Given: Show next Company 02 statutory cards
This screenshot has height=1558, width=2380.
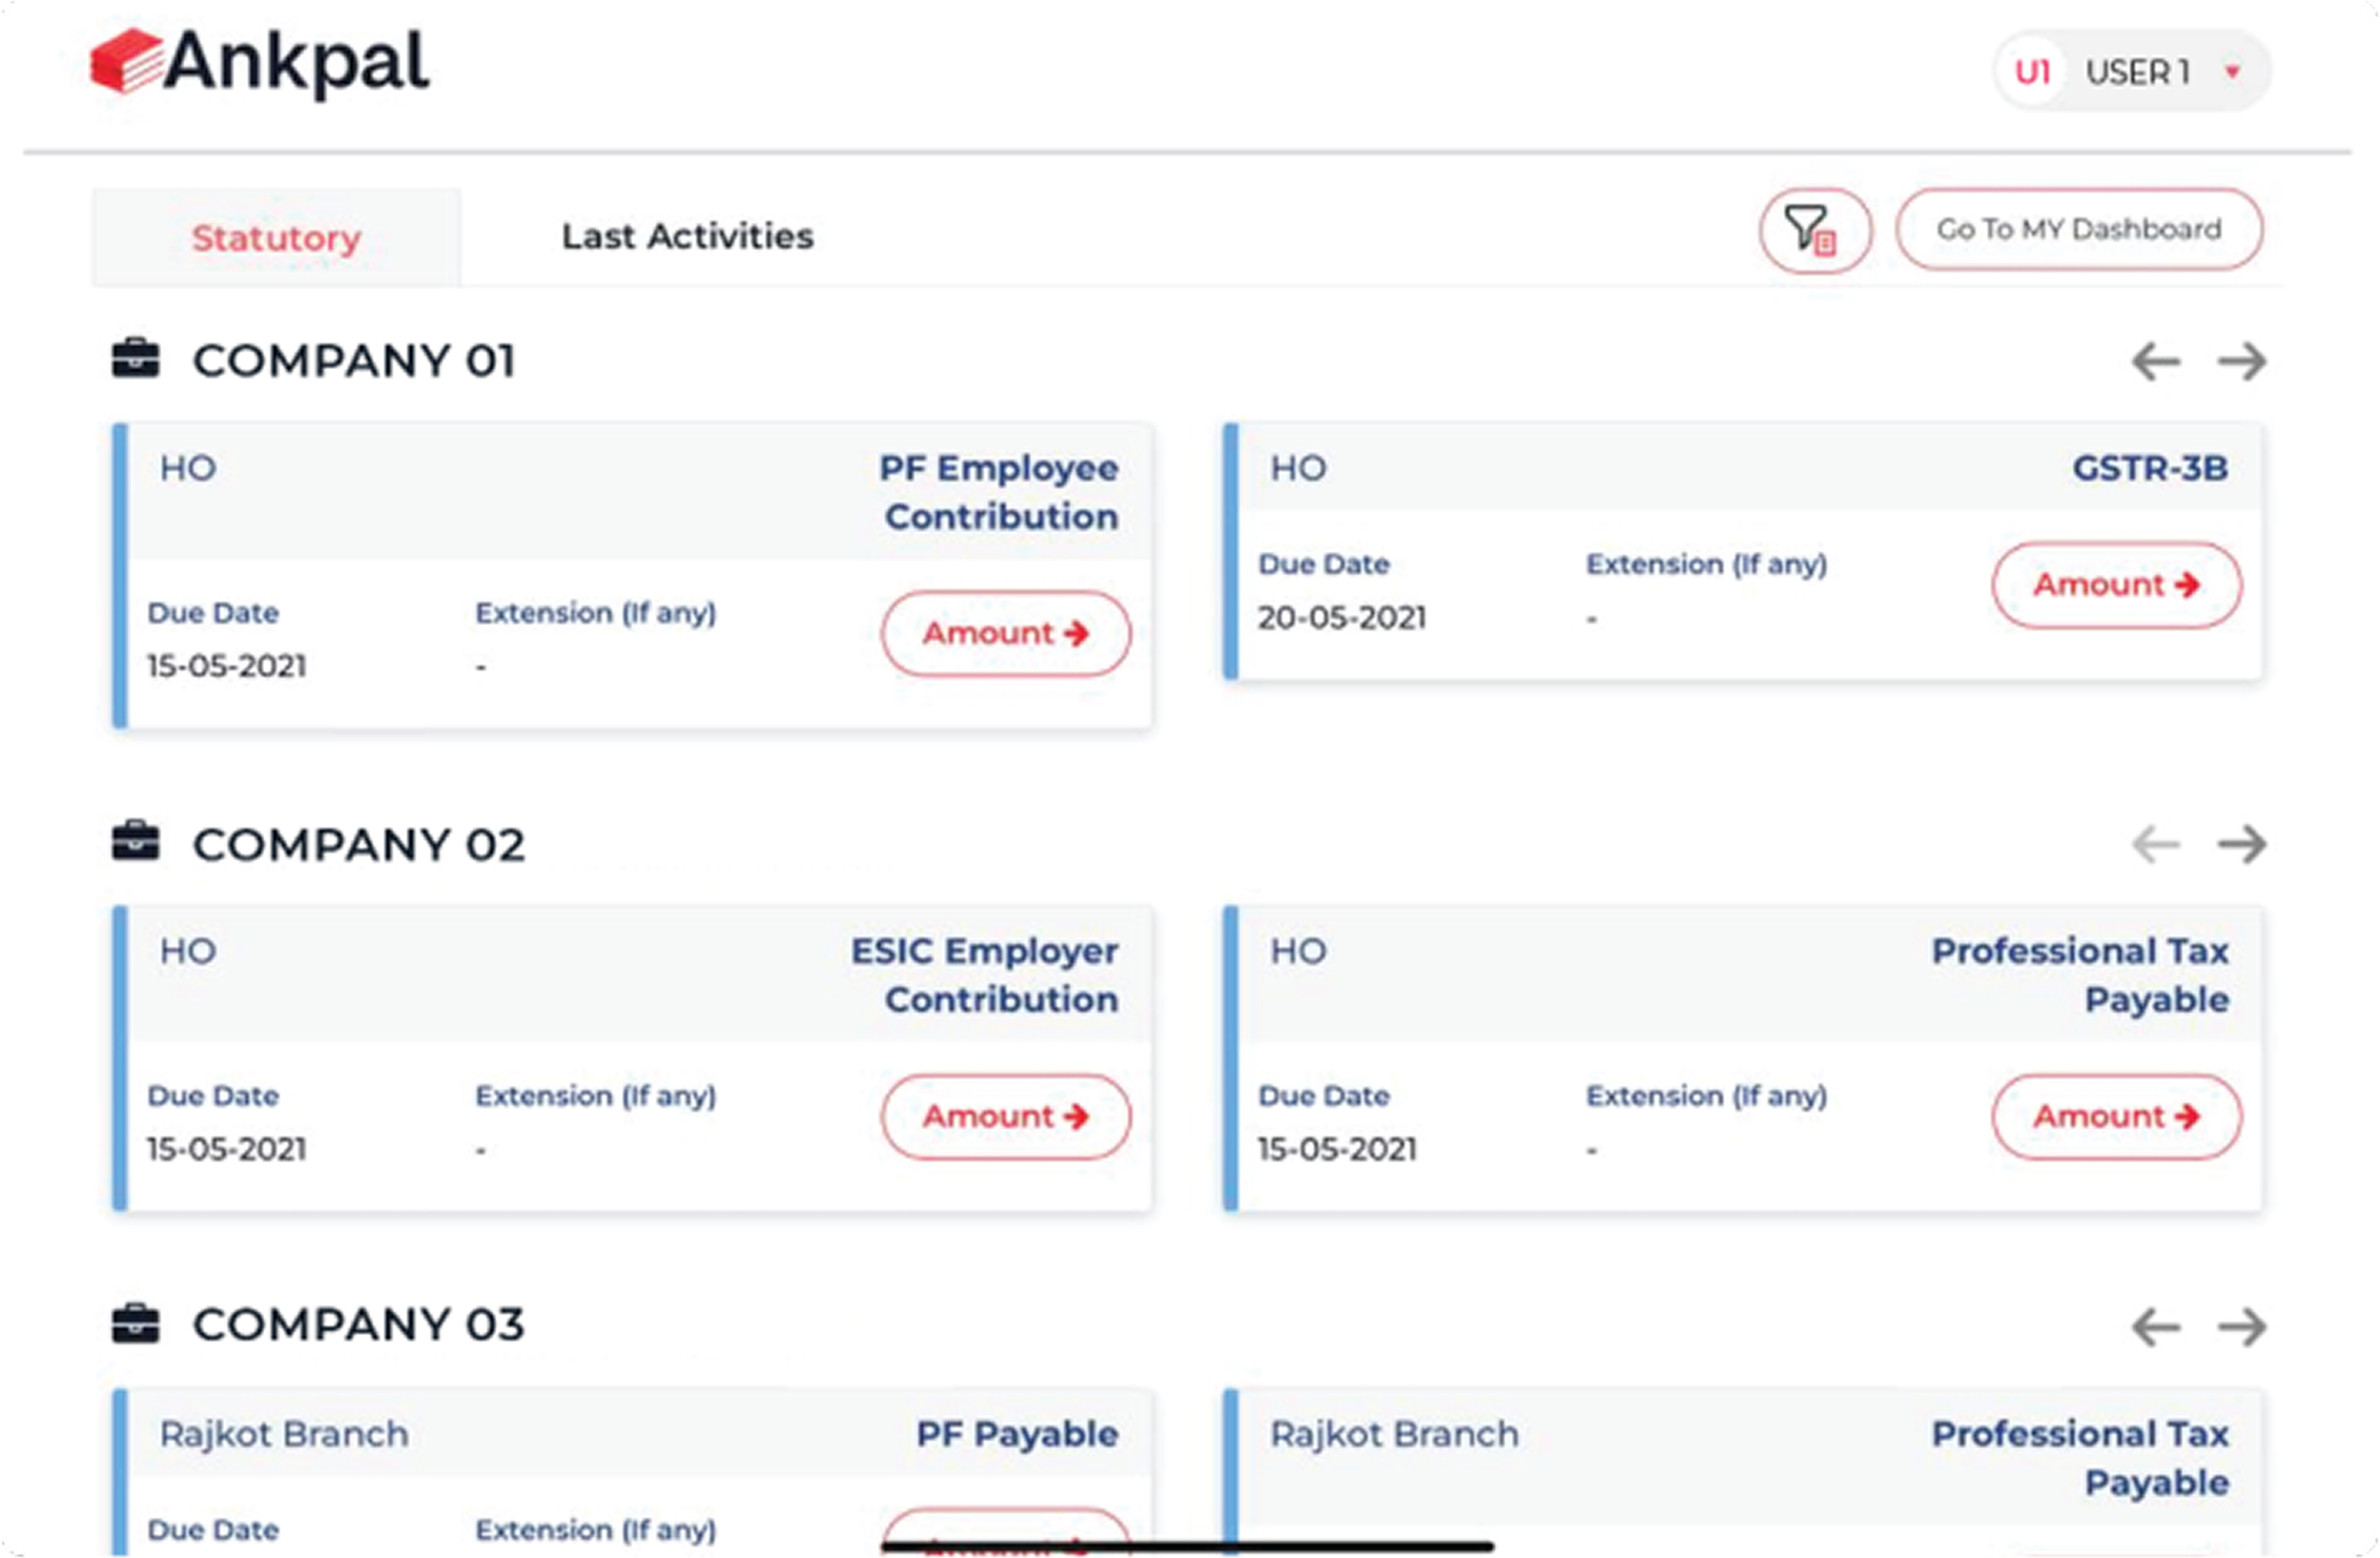Looking at the screenshot, I should tap(2241, 844).
